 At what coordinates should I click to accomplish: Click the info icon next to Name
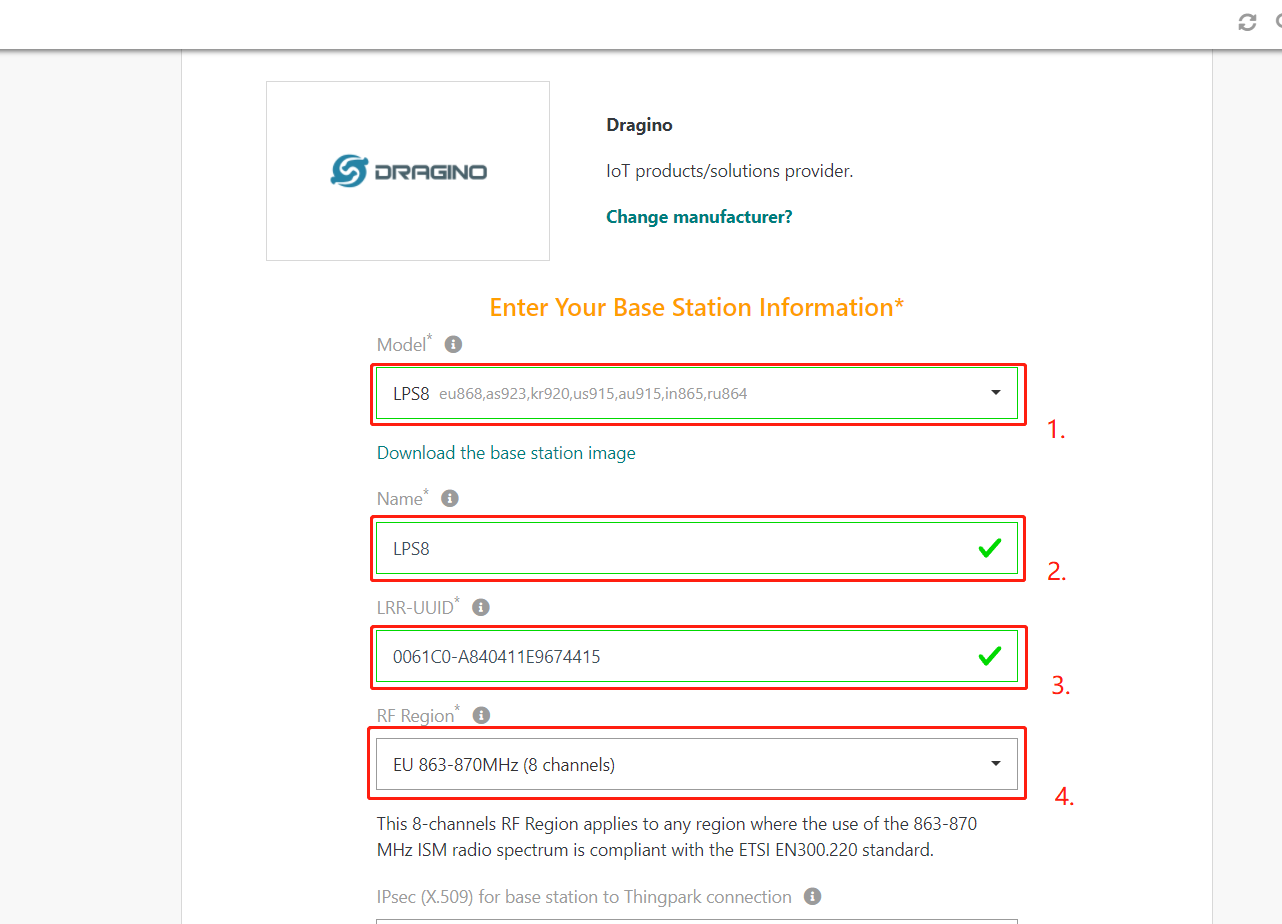pyautogui.click(x=450, y=498)
